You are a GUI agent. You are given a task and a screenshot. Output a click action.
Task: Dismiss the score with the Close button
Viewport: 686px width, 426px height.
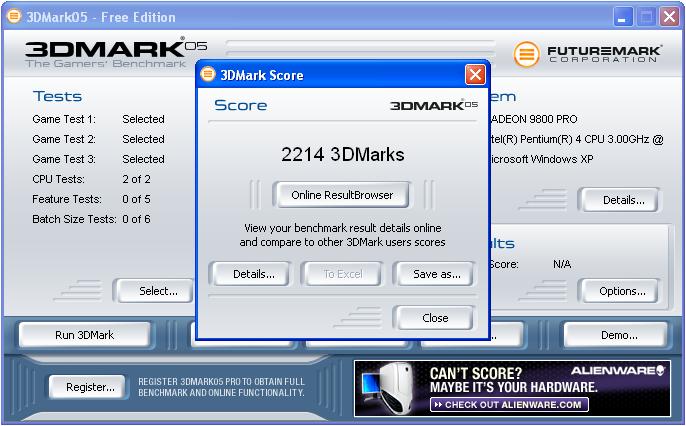coord(435,318)
